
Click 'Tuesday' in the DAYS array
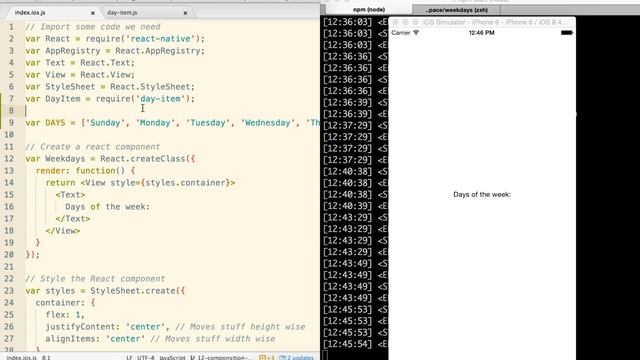click(207, 123)
